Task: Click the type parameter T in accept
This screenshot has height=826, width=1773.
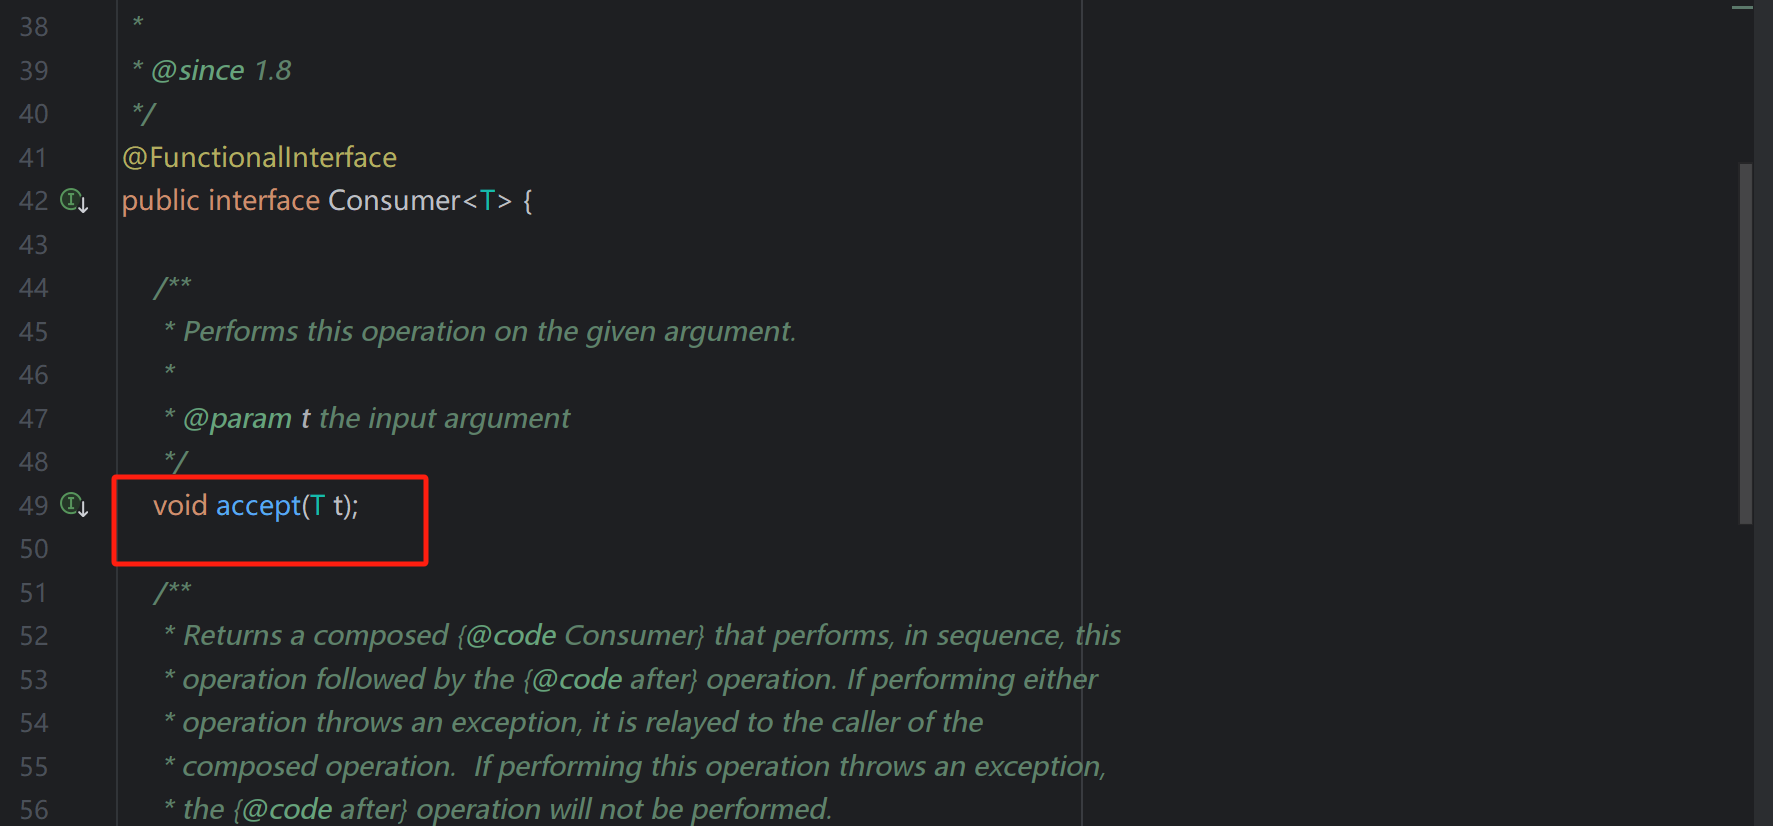Action: click(x=317, y=506)
